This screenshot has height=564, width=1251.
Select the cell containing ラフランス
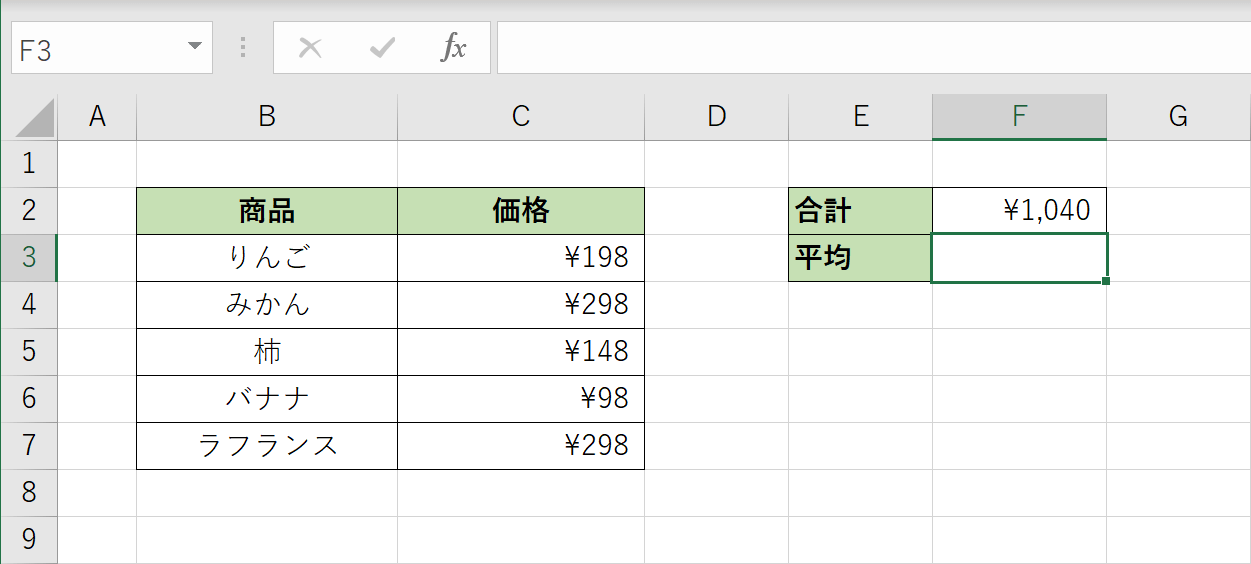266,445
